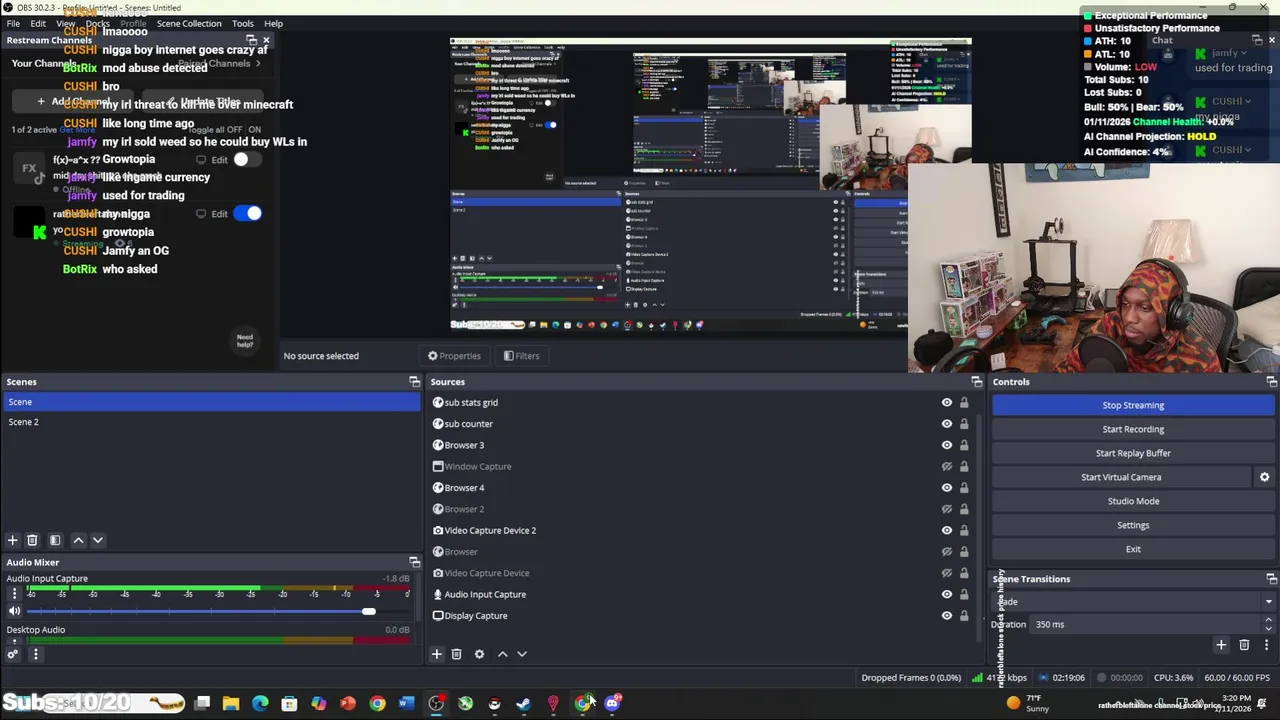Delete selected source with trash icon

(x=456, y=654)
